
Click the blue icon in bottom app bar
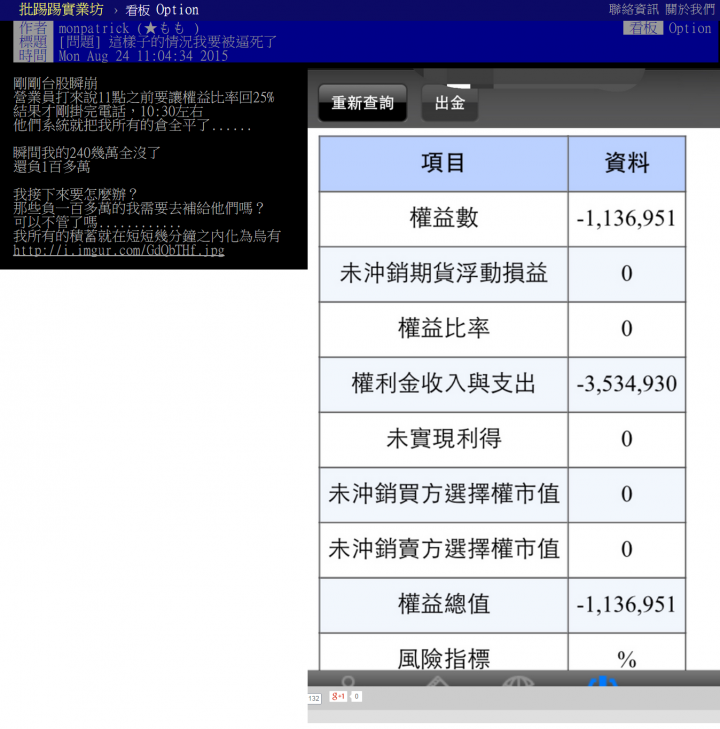click(x=602, y=681)
